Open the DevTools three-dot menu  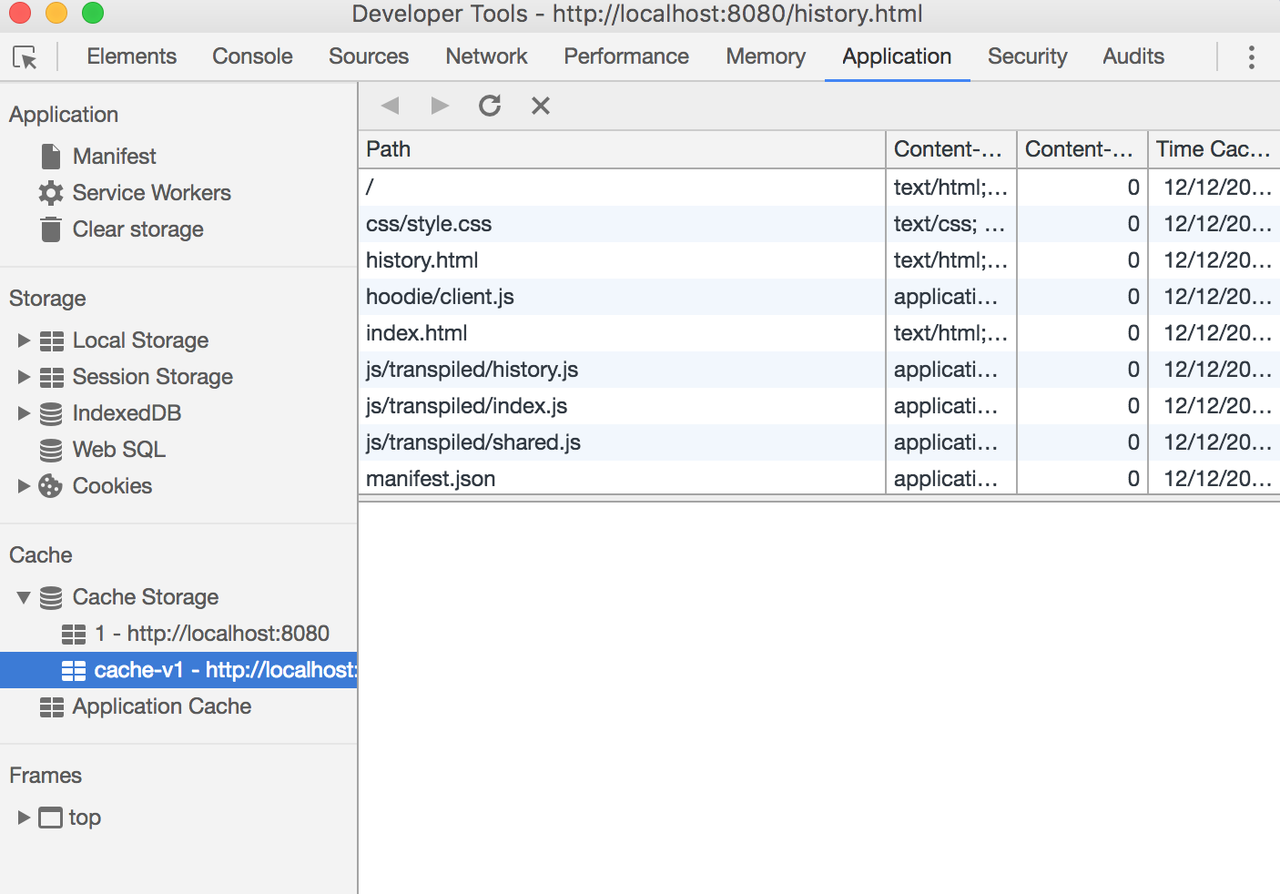point(1251,57)
